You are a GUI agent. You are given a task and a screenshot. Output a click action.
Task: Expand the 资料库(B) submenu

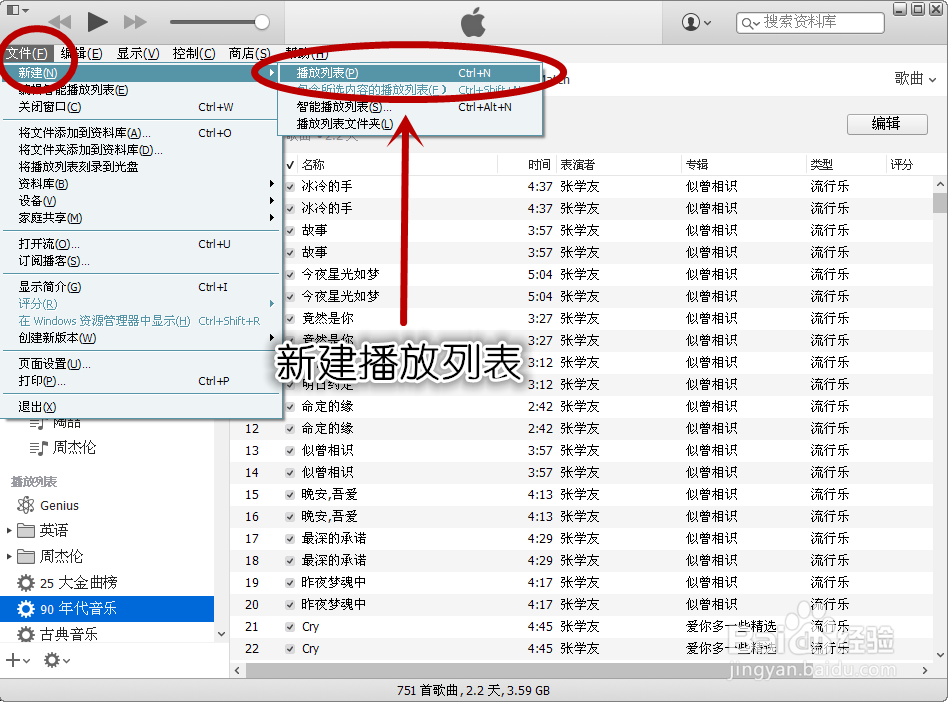(x=141, y=184)
